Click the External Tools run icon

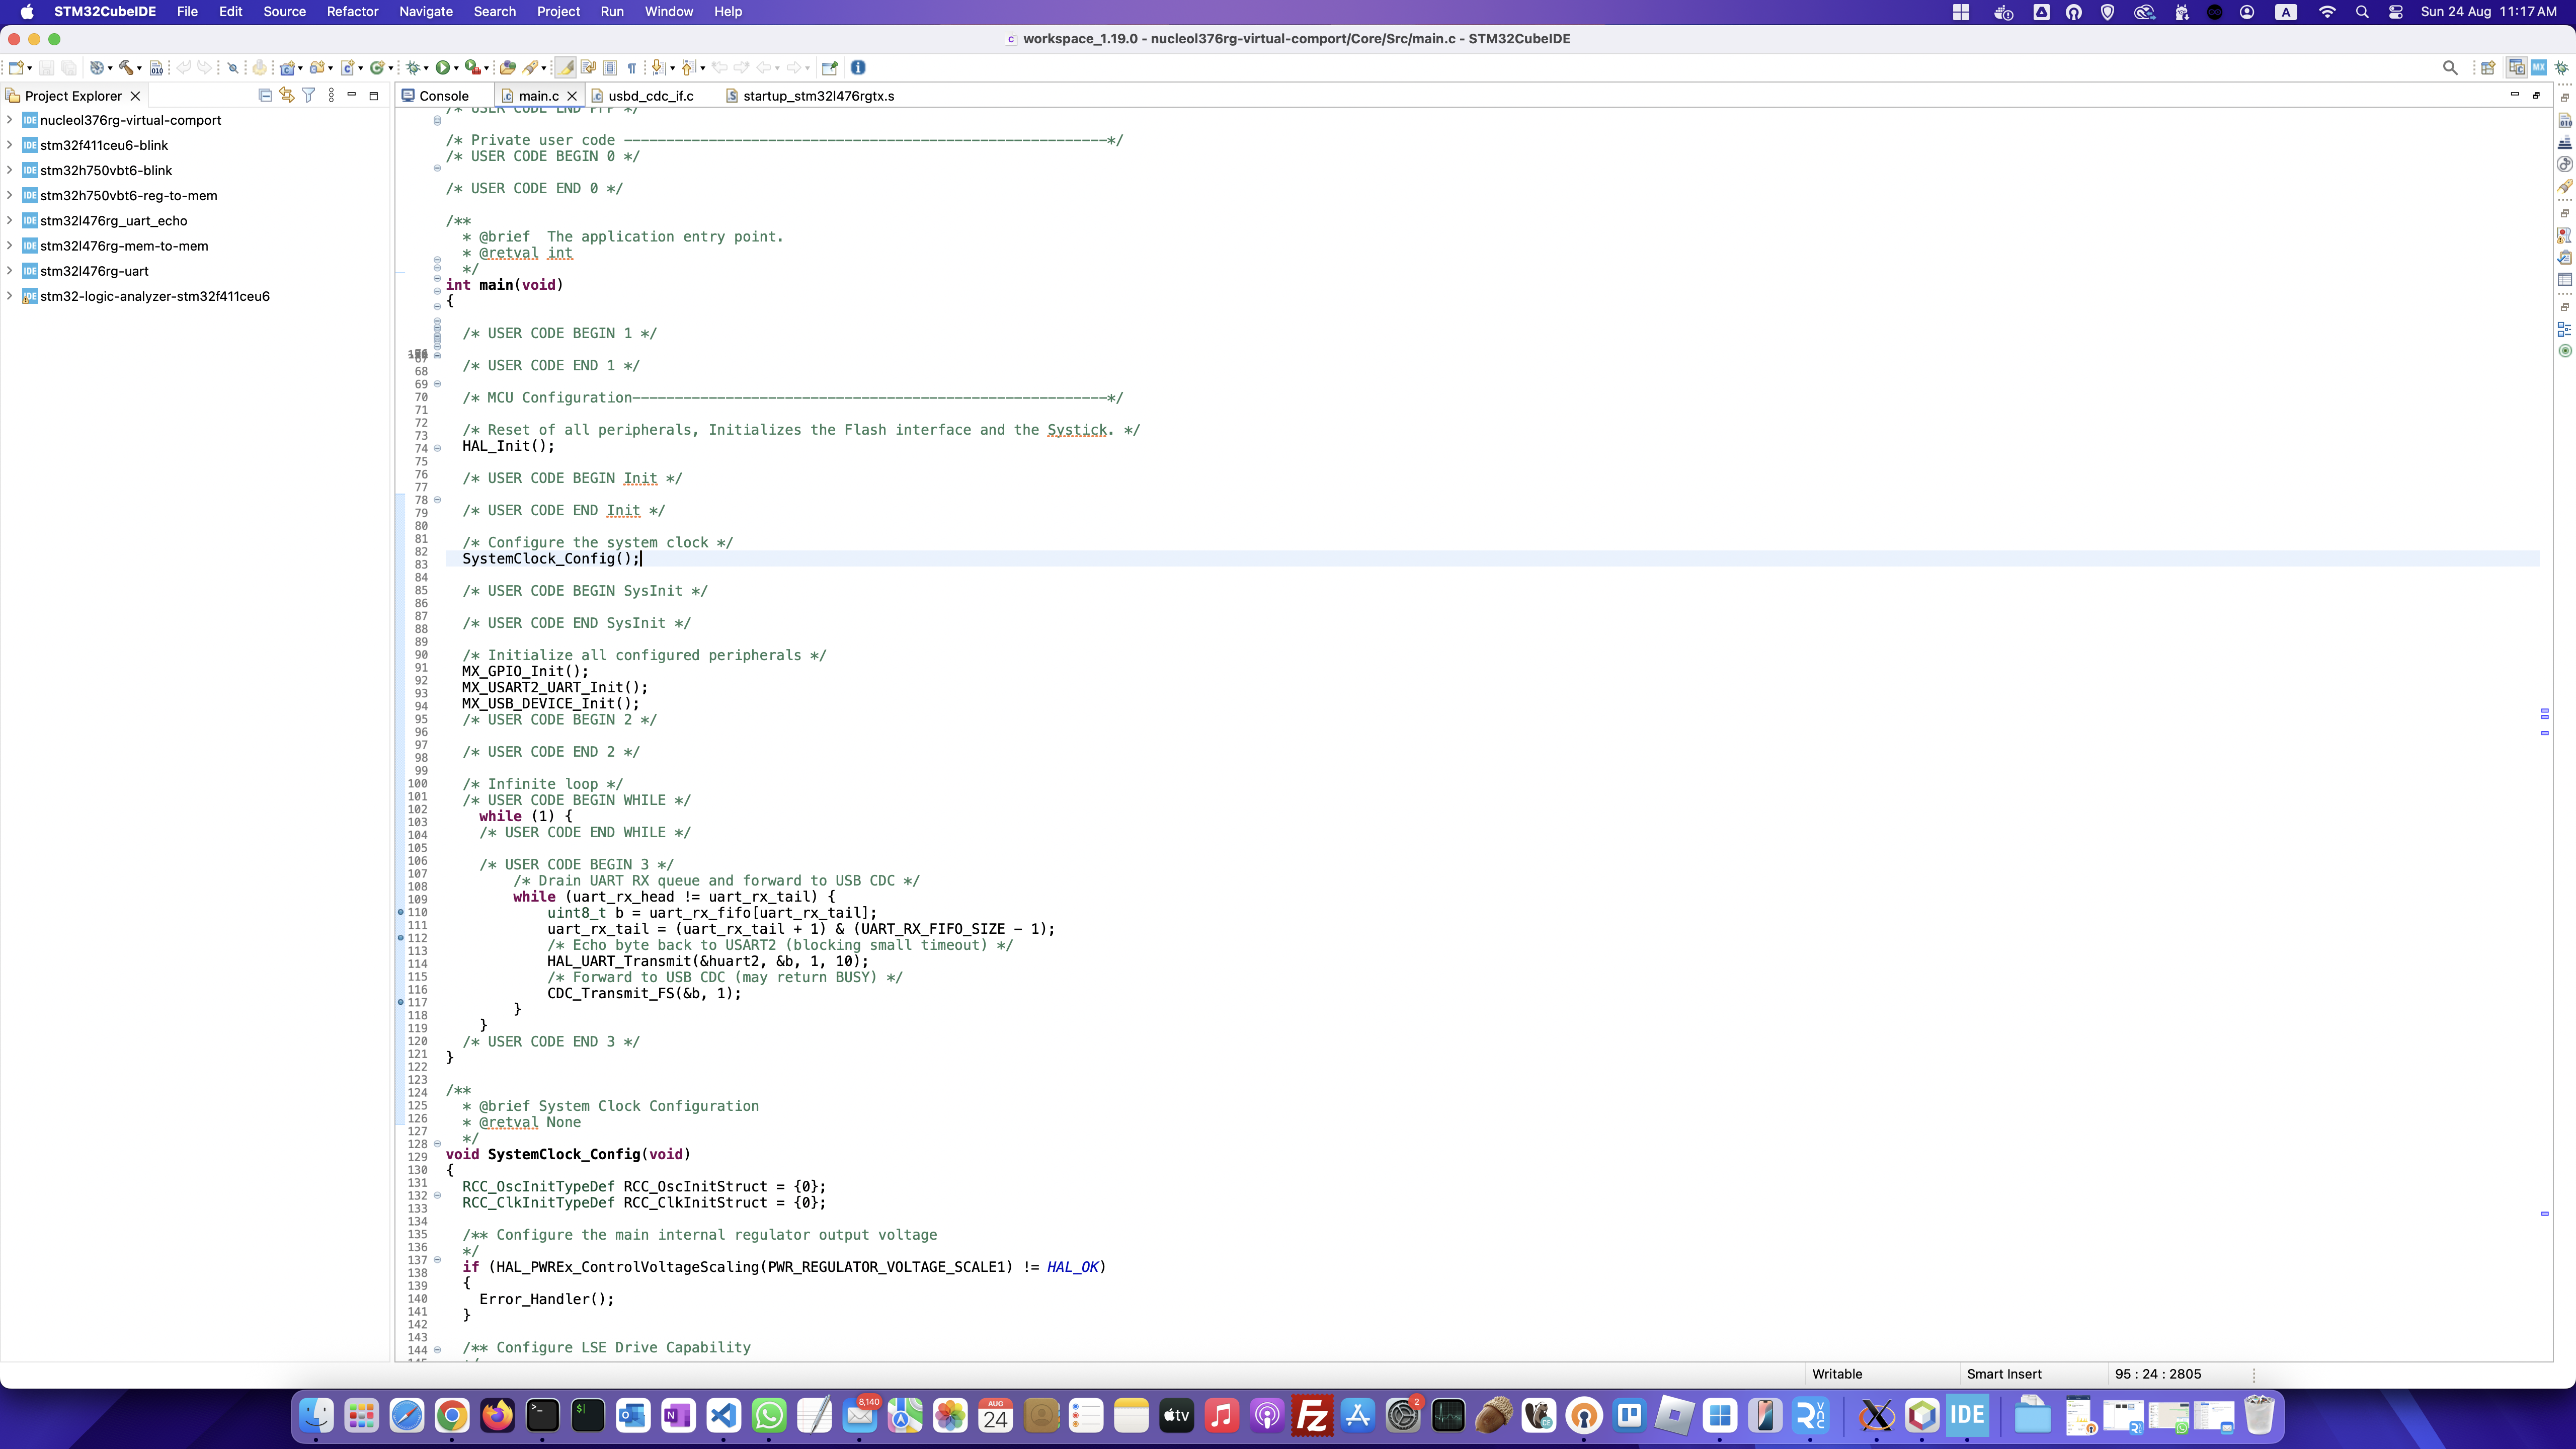coord(472,68)
